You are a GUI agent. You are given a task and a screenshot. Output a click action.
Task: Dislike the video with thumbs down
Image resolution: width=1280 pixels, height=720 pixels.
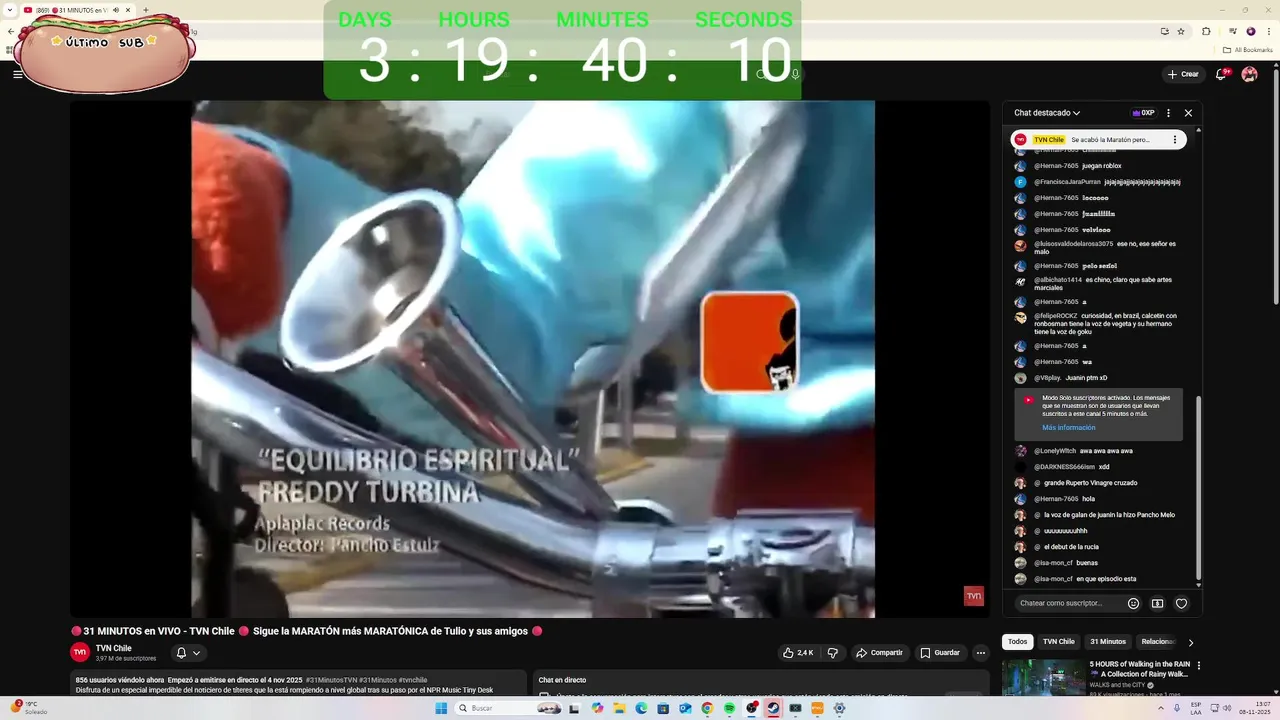tap(832, 653)
